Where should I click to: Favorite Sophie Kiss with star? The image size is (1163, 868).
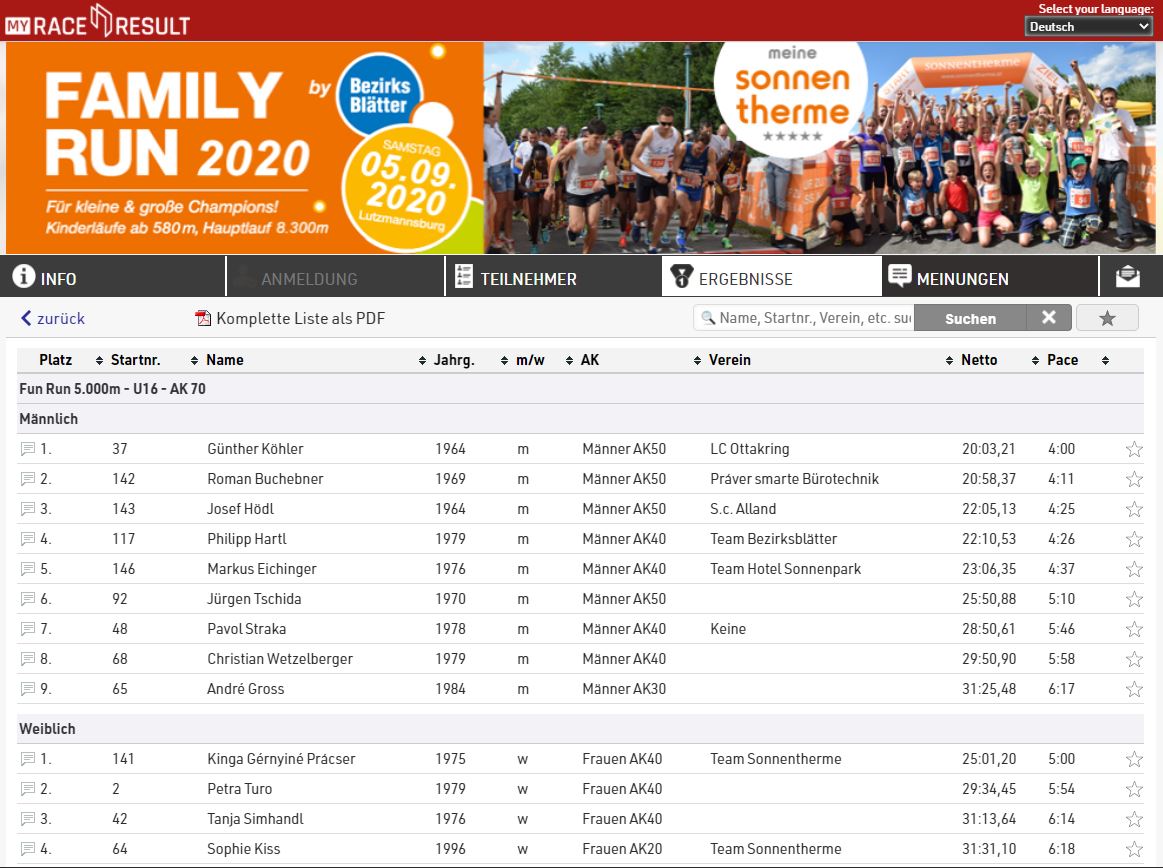1134,849
